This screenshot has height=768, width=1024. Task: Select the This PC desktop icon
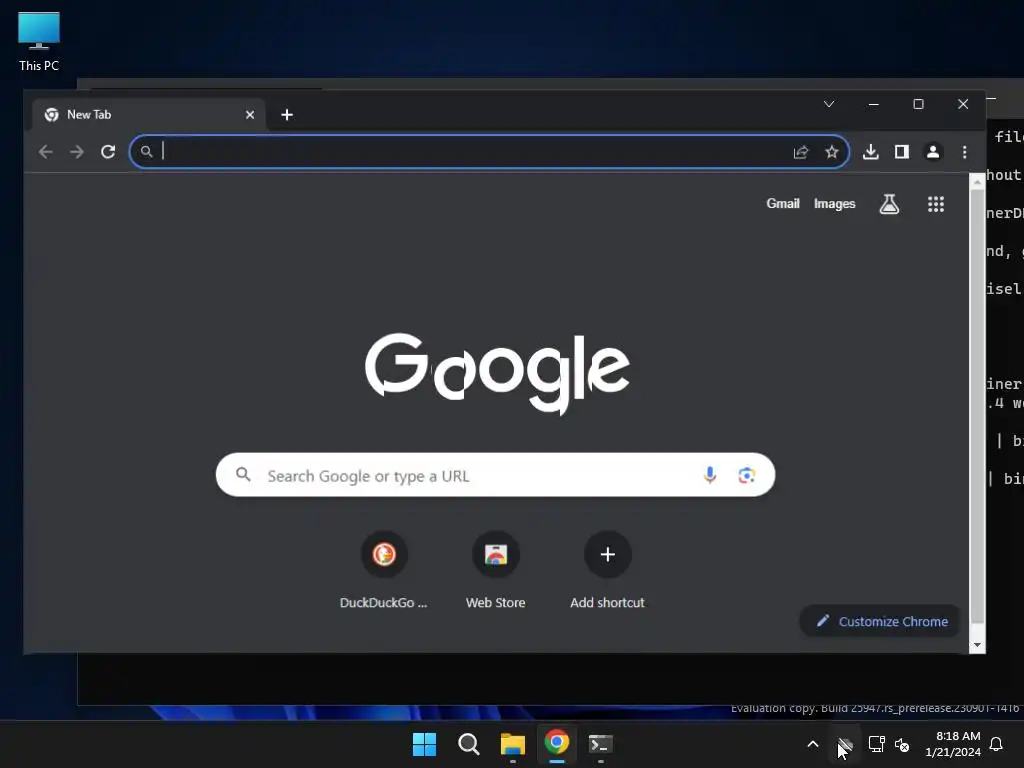39,42
